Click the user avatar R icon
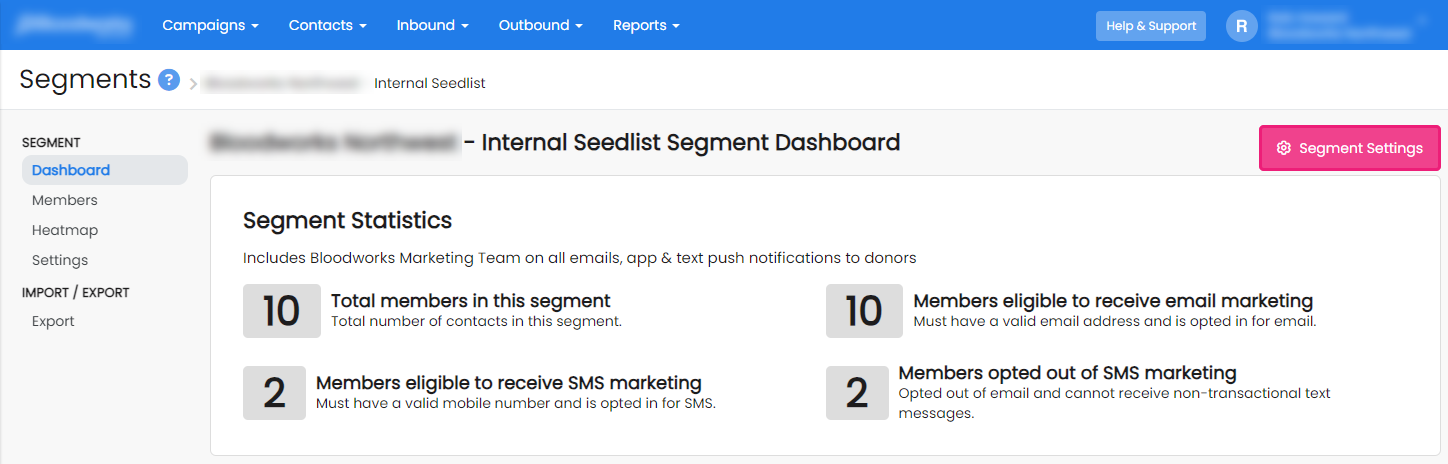Image resolution: width=1448 pixels, height=464 pixels. [x=1242, y=26]
